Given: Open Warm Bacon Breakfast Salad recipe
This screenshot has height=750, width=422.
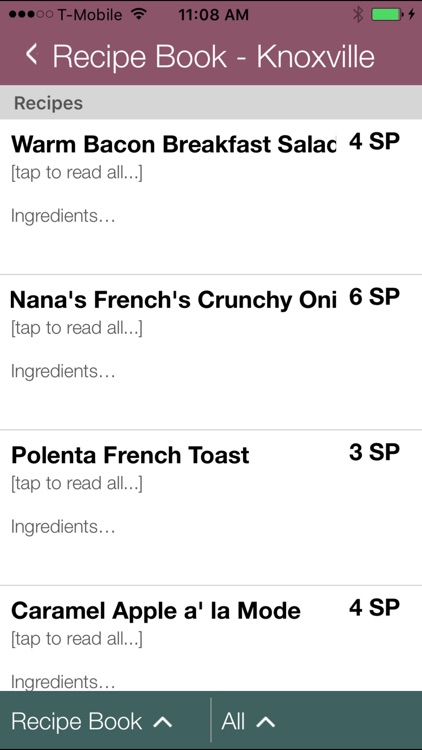Looking at the screenshot, I should 211,197.
